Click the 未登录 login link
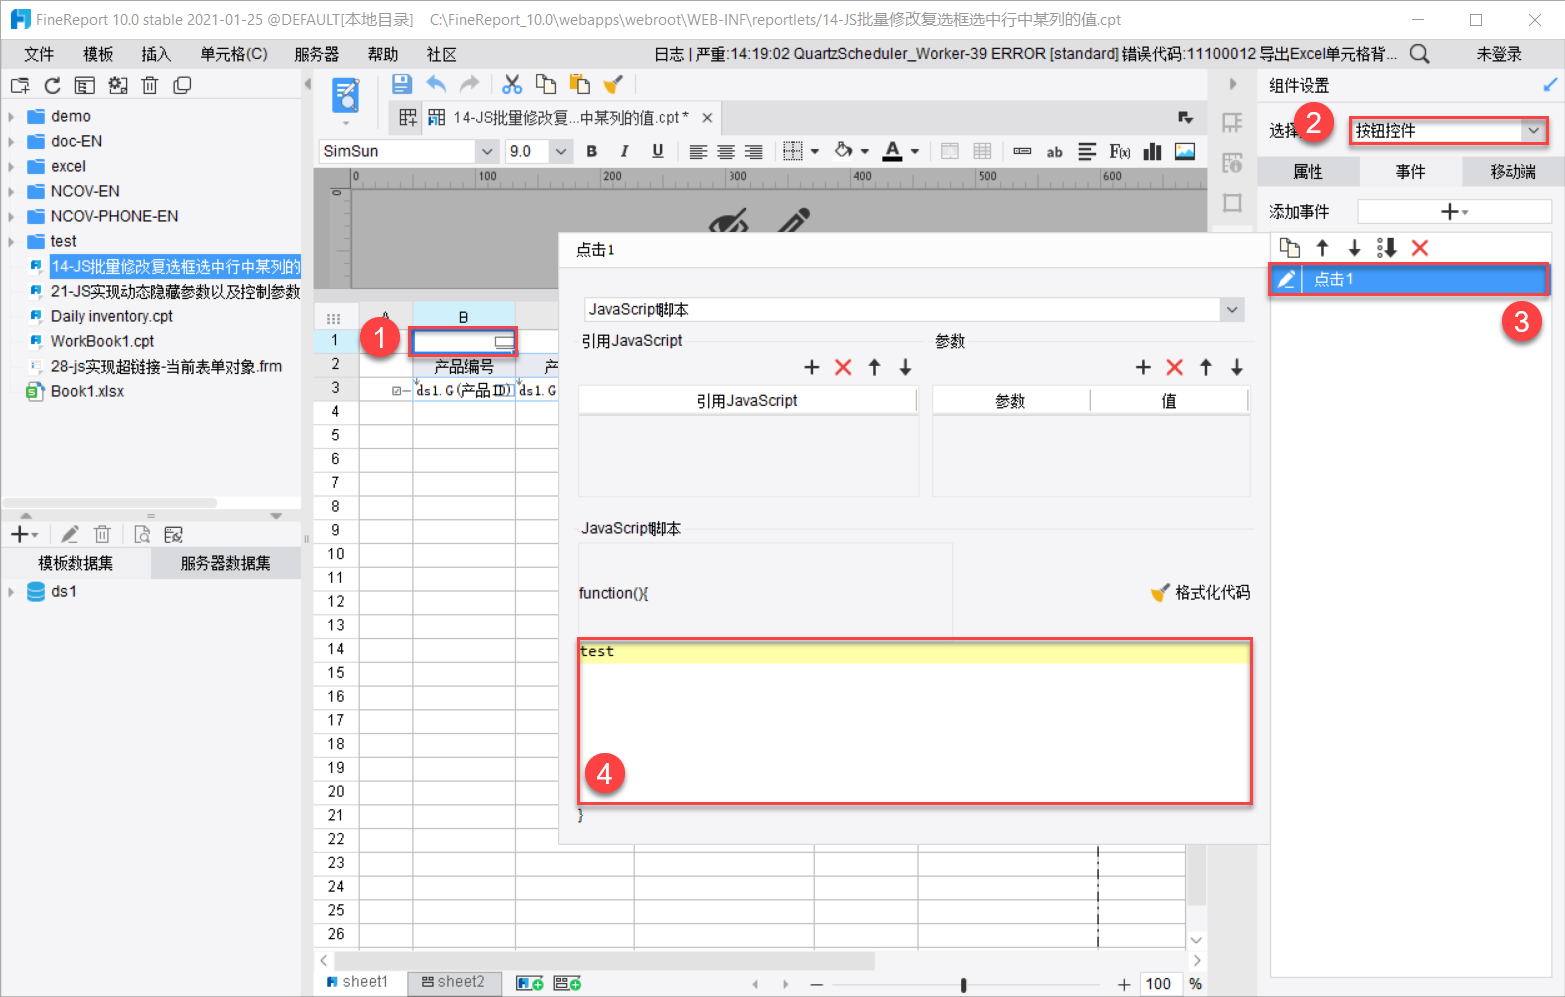This screenshot has width=1565, height=997. click(x=1499, y=54)
